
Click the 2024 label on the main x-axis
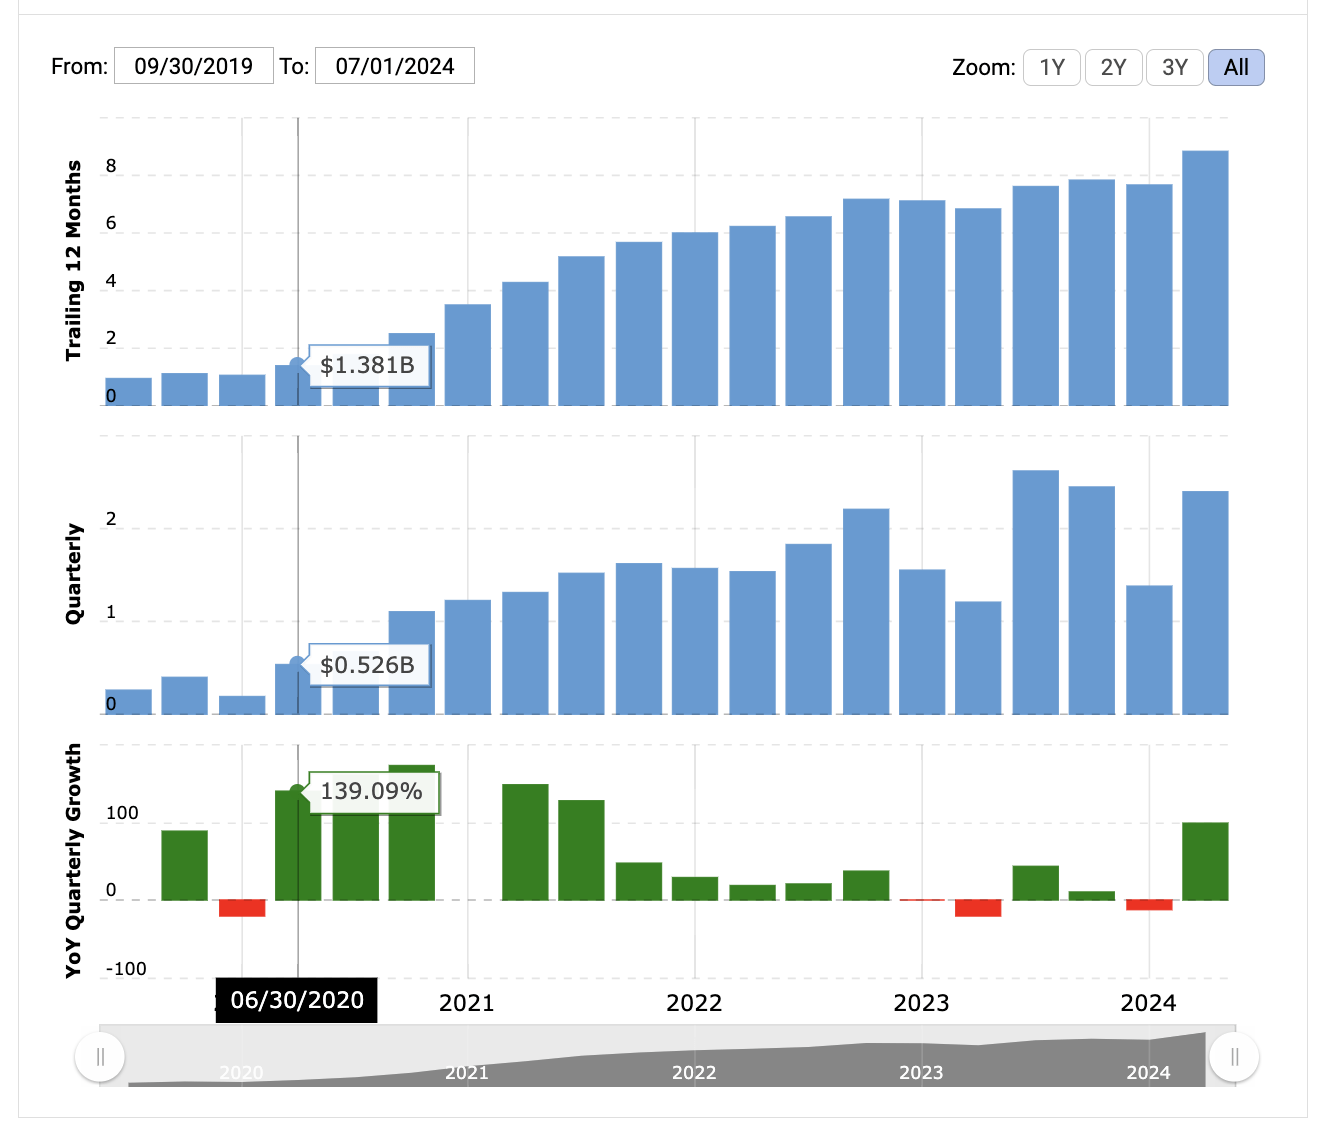pos(1148,1003)
